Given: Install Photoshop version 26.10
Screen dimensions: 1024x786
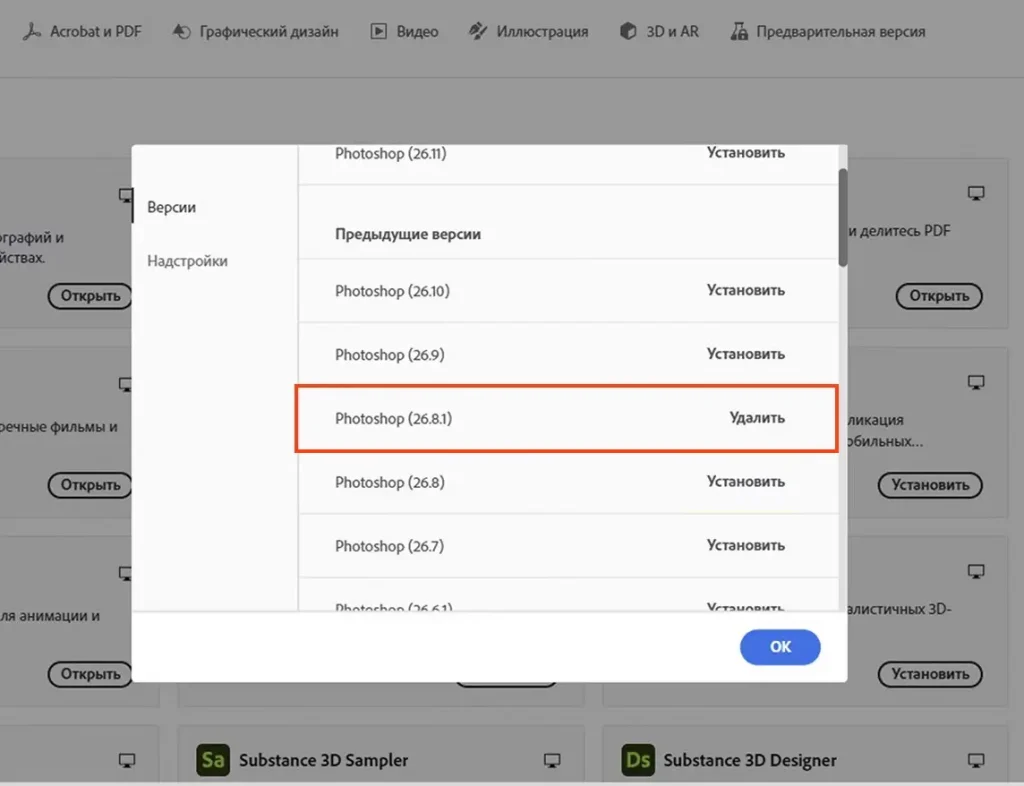Looking at the screenshot, I should click(x=745, y=291).
